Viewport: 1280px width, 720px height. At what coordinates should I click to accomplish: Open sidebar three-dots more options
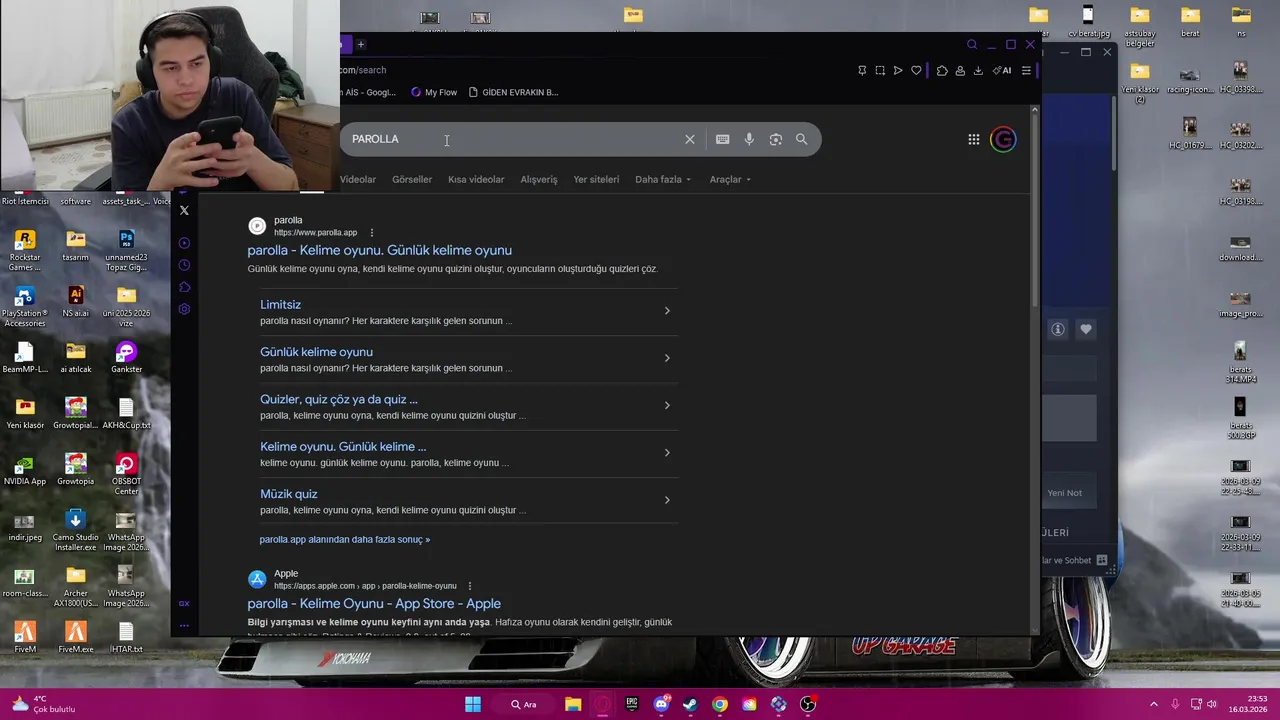pyautogui.click(x=184, y=625)
